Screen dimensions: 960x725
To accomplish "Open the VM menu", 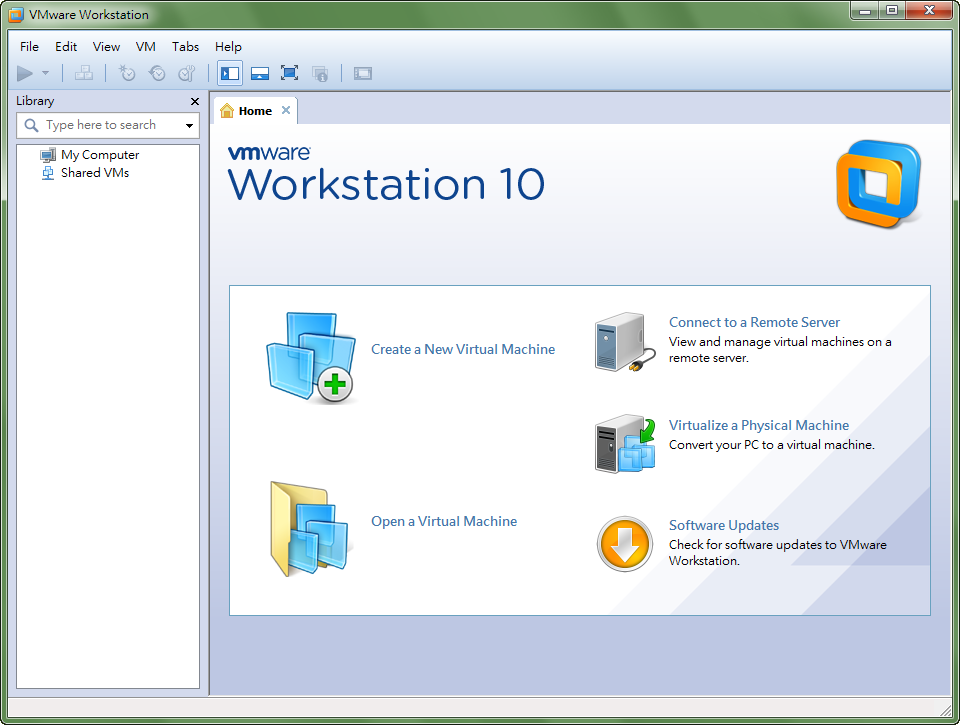I will pyautogui.click(x=146, y=47).
